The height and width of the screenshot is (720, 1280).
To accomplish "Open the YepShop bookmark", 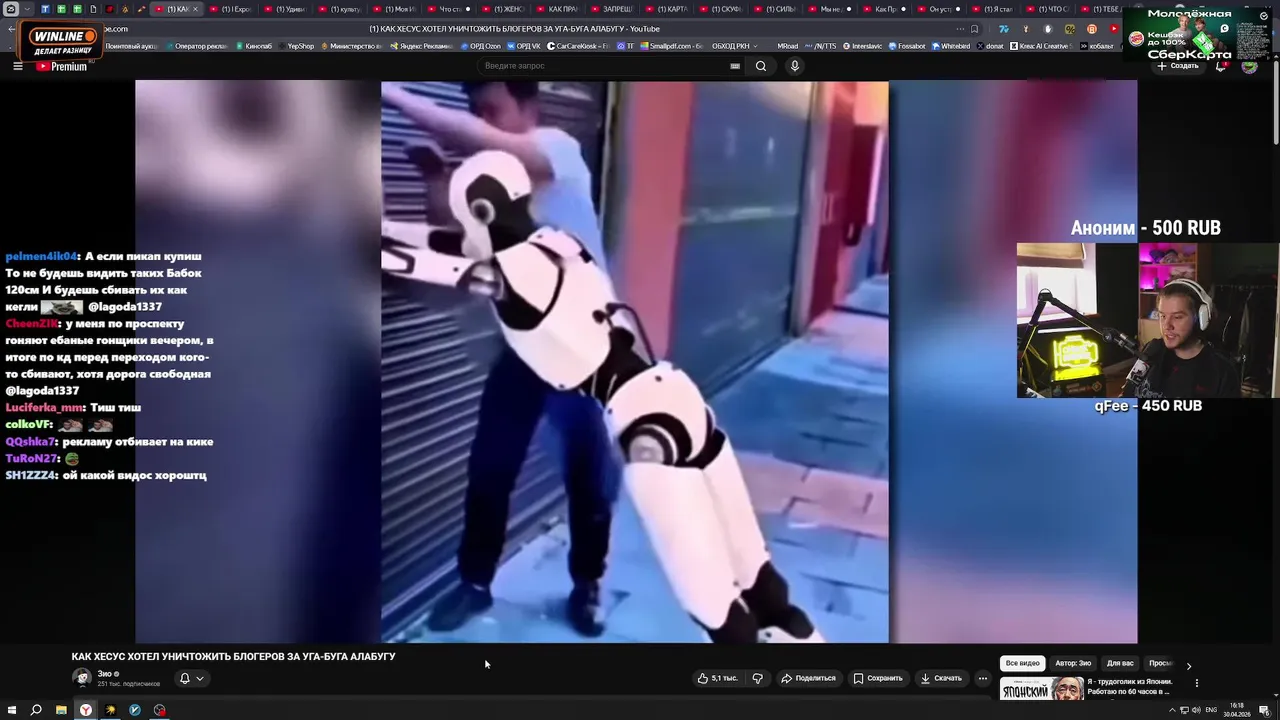I will tap(296, 46).
